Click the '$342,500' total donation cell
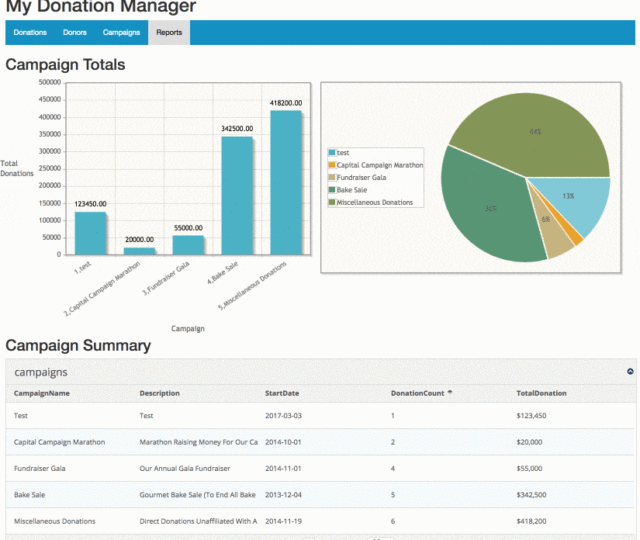640x540 pixels. (x=531, y=495)
